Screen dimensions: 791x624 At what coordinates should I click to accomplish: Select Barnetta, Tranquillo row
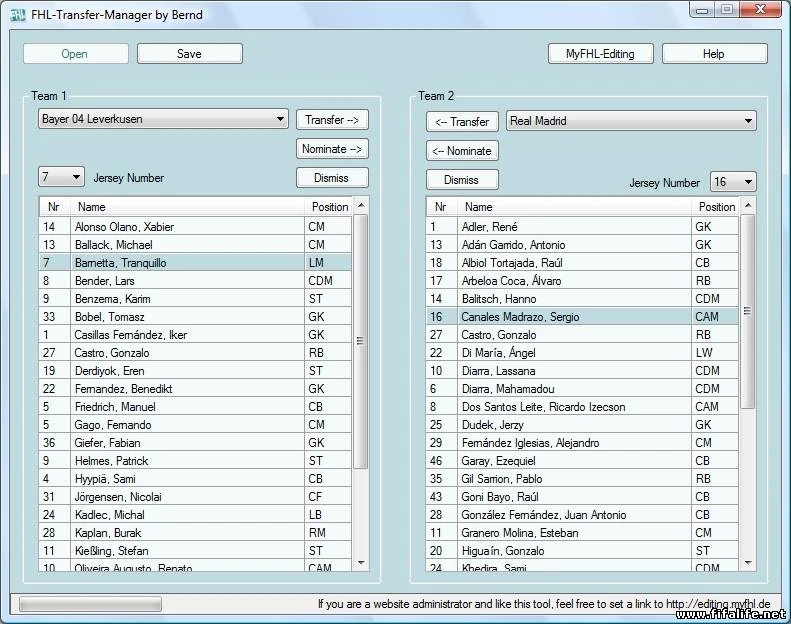coord(195,263)
